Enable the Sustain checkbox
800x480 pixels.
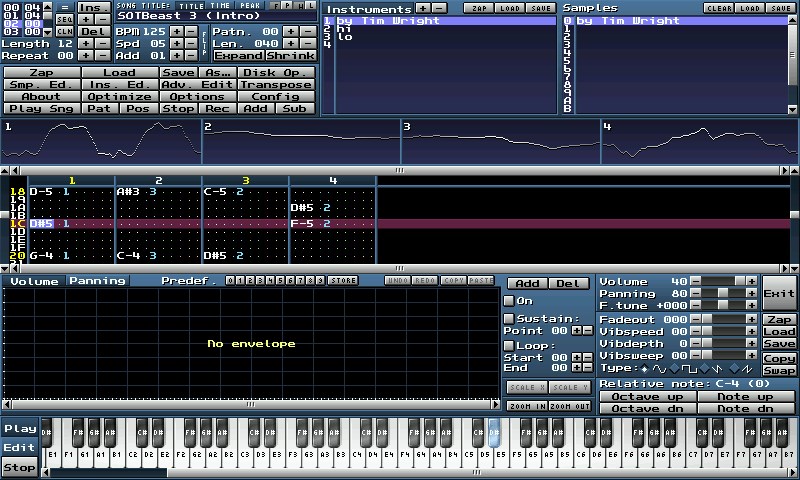click(509, 319)
